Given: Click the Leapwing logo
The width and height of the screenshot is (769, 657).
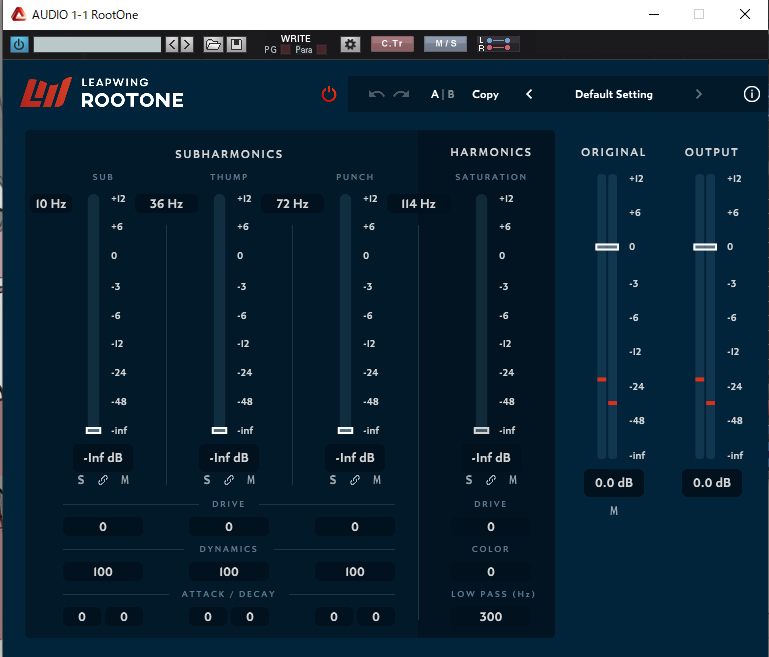Looking at the screenshot, I should [x=46, y=93].
